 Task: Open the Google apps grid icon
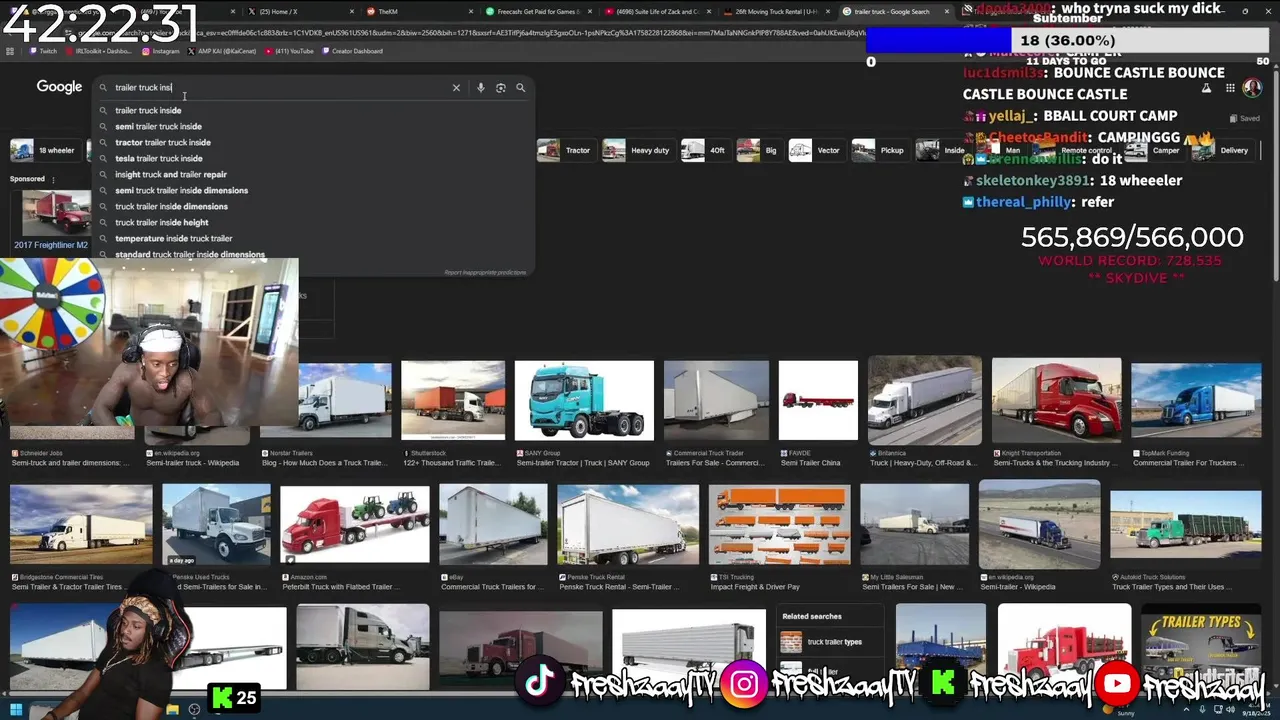tap(1230, 88)
